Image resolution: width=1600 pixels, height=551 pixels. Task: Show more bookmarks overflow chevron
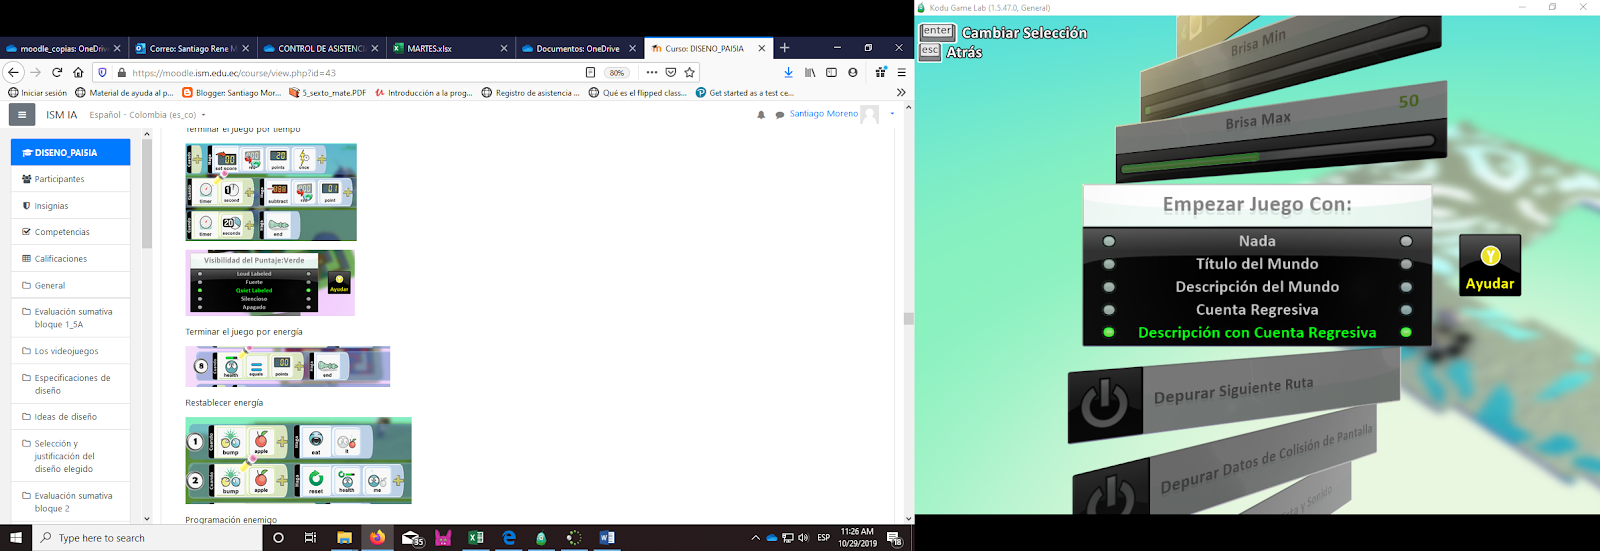(901, 92)
